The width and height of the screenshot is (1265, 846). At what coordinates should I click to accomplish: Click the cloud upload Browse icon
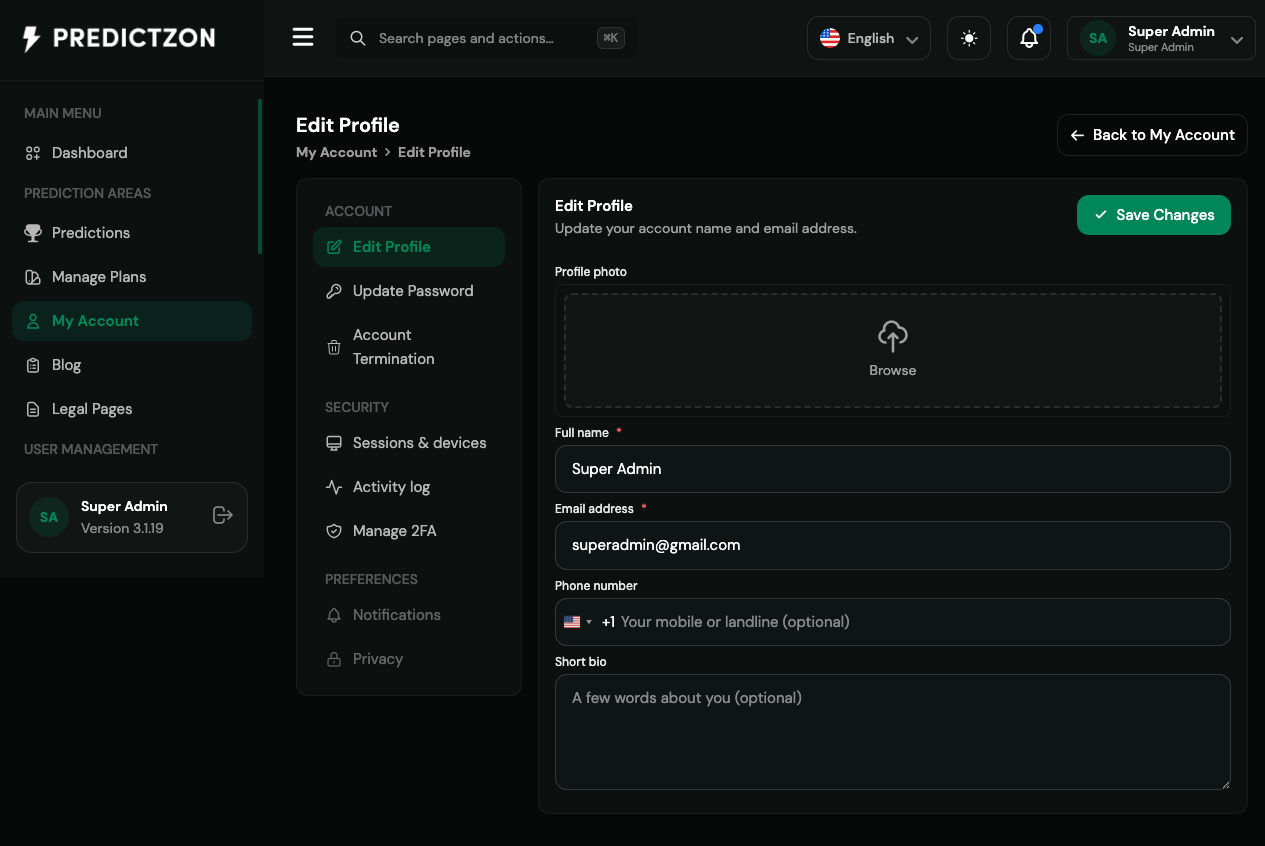pyautogui.click(x=893, y=336)
